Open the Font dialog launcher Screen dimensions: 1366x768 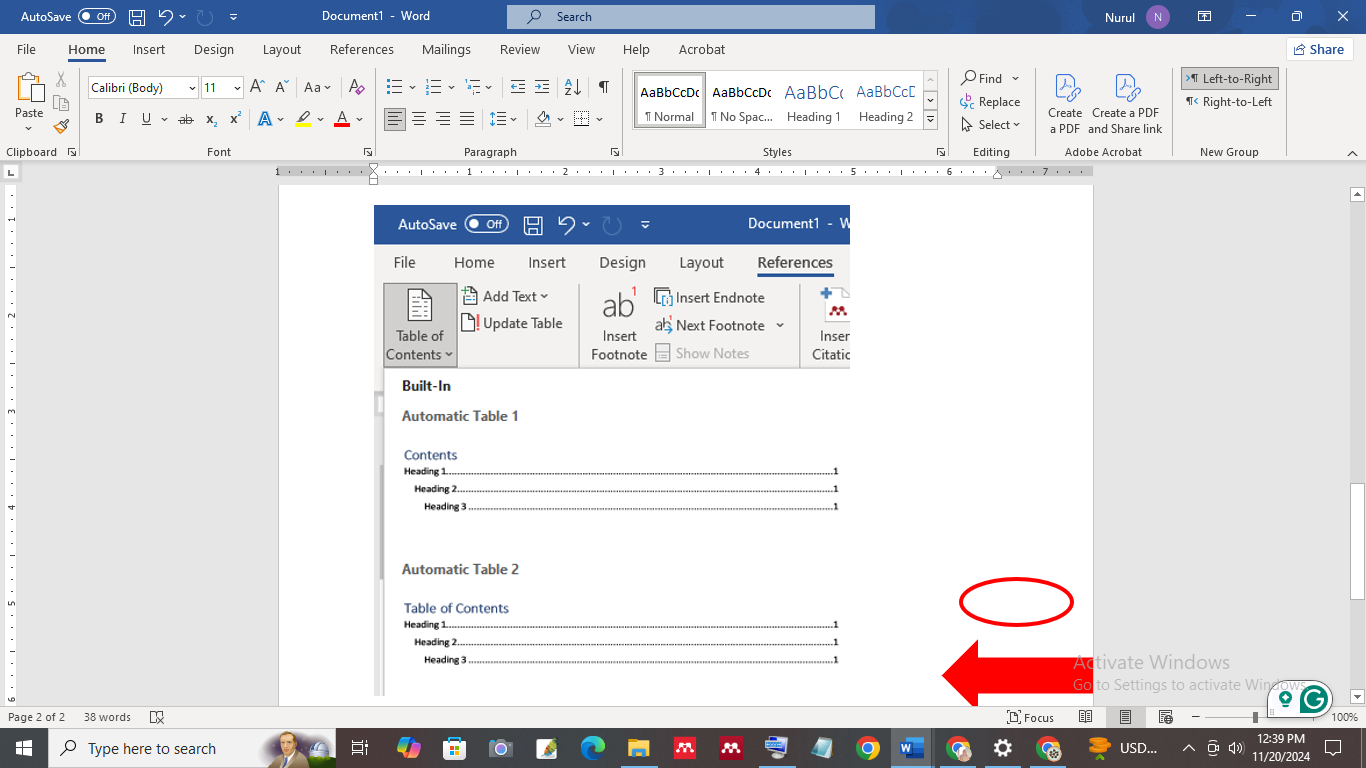click(368, 152)
